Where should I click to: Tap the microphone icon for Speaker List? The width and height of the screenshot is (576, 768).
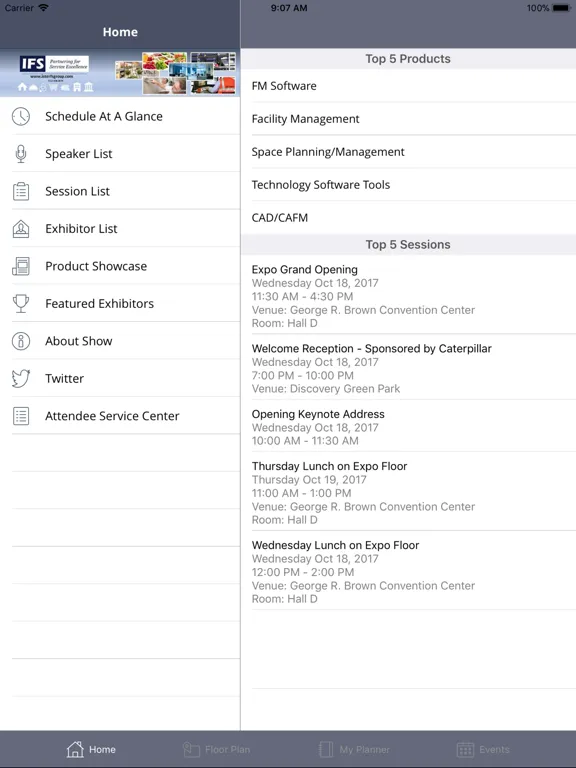[x=21, y=154]
